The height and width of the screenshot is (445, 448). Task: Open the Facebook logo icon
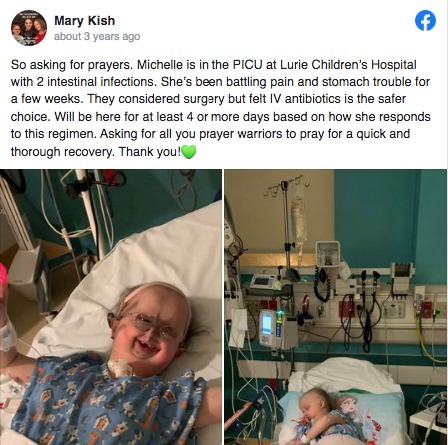(x=425, y=21)
